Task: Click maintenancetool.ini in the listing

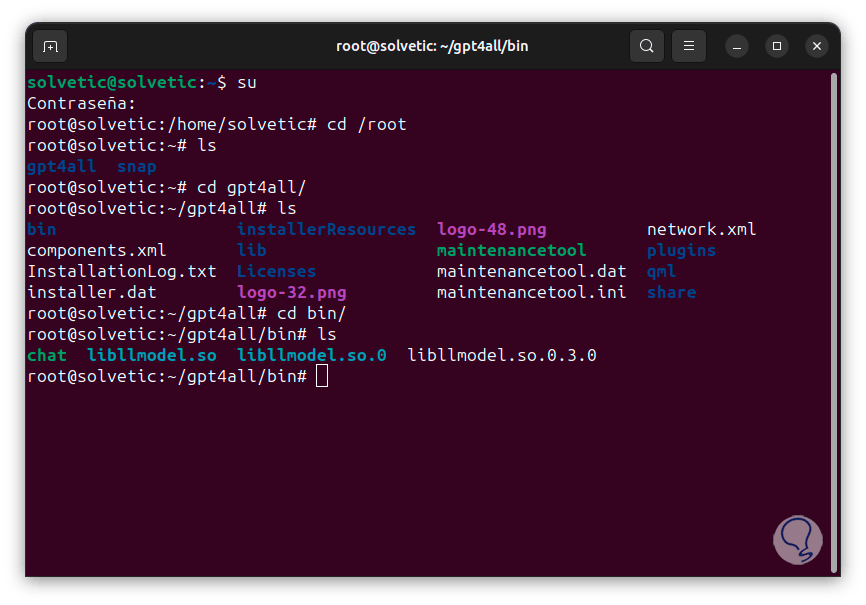Action: [531, 292]
